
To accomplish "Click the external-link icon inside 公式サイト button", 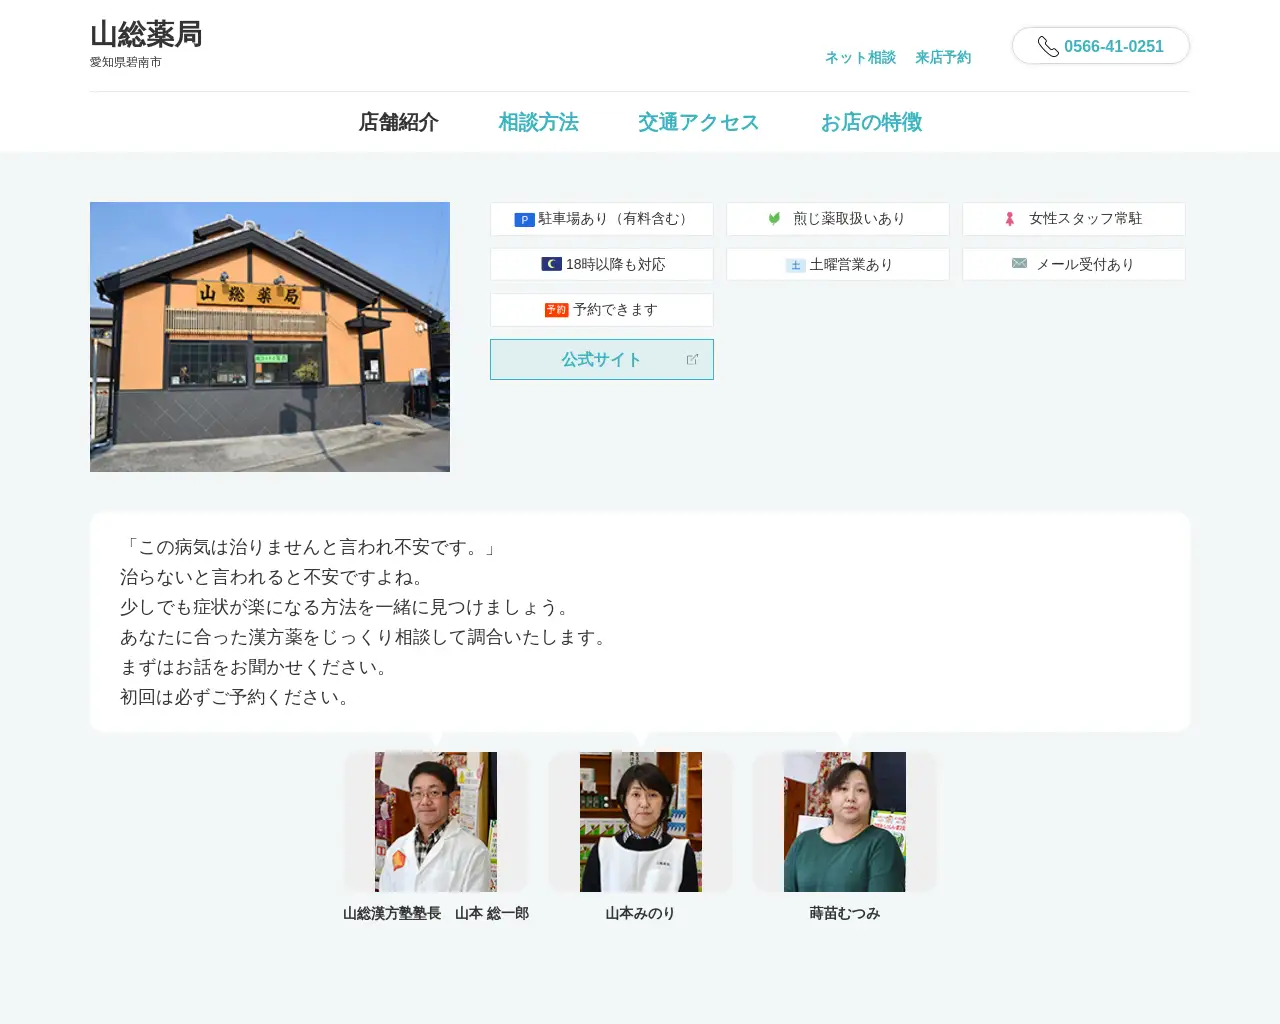I will click(693, 358).
